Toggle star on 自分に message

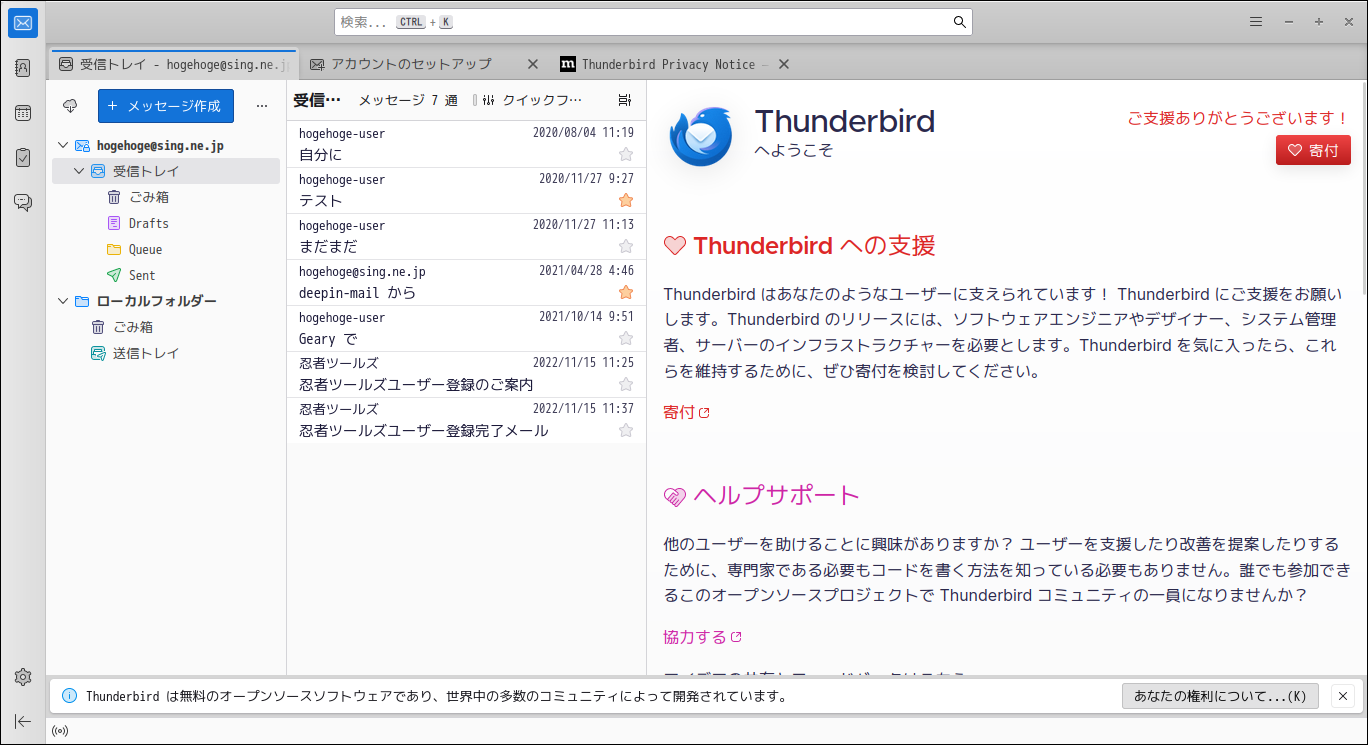coord(626,154)
